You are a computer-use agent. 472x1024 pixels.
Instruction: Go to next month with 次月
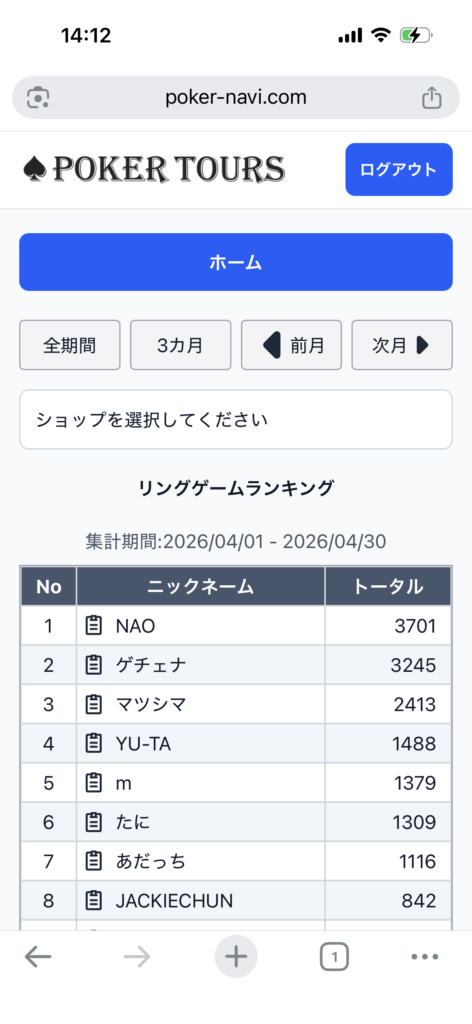pyautogui.click(x=402, y=345)
